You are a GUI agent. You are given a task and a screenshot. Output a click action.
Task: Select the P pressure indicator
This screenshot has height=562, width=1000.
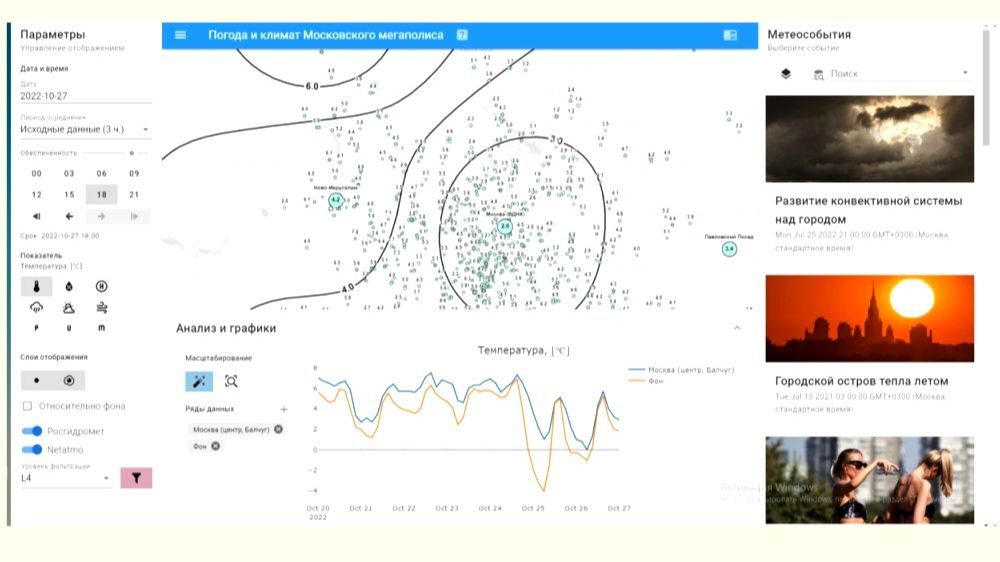tap(36, 328)
